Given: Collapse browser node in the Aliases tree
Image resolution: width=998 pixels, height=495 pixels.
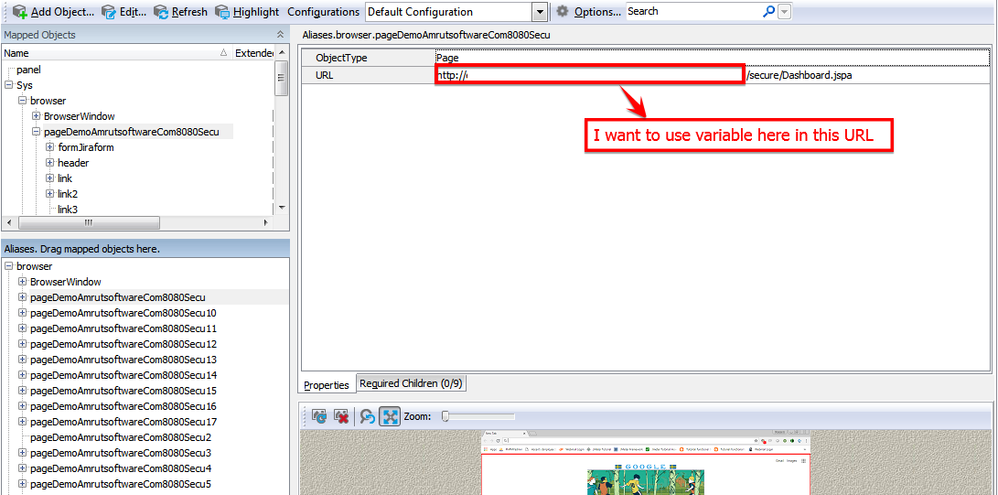Looking at the screenshot, I should (9, 266).
